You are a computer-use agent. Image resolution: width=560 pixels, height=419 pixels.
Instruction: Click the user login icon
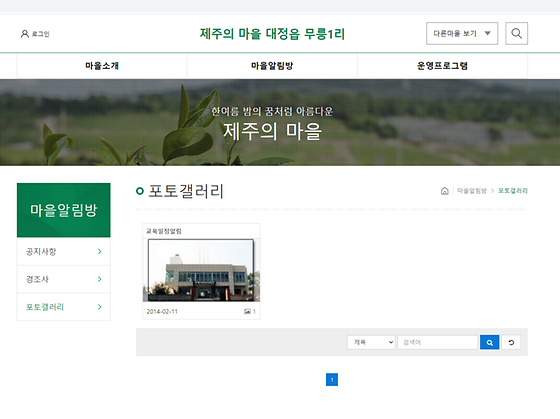tap(25, 34)
